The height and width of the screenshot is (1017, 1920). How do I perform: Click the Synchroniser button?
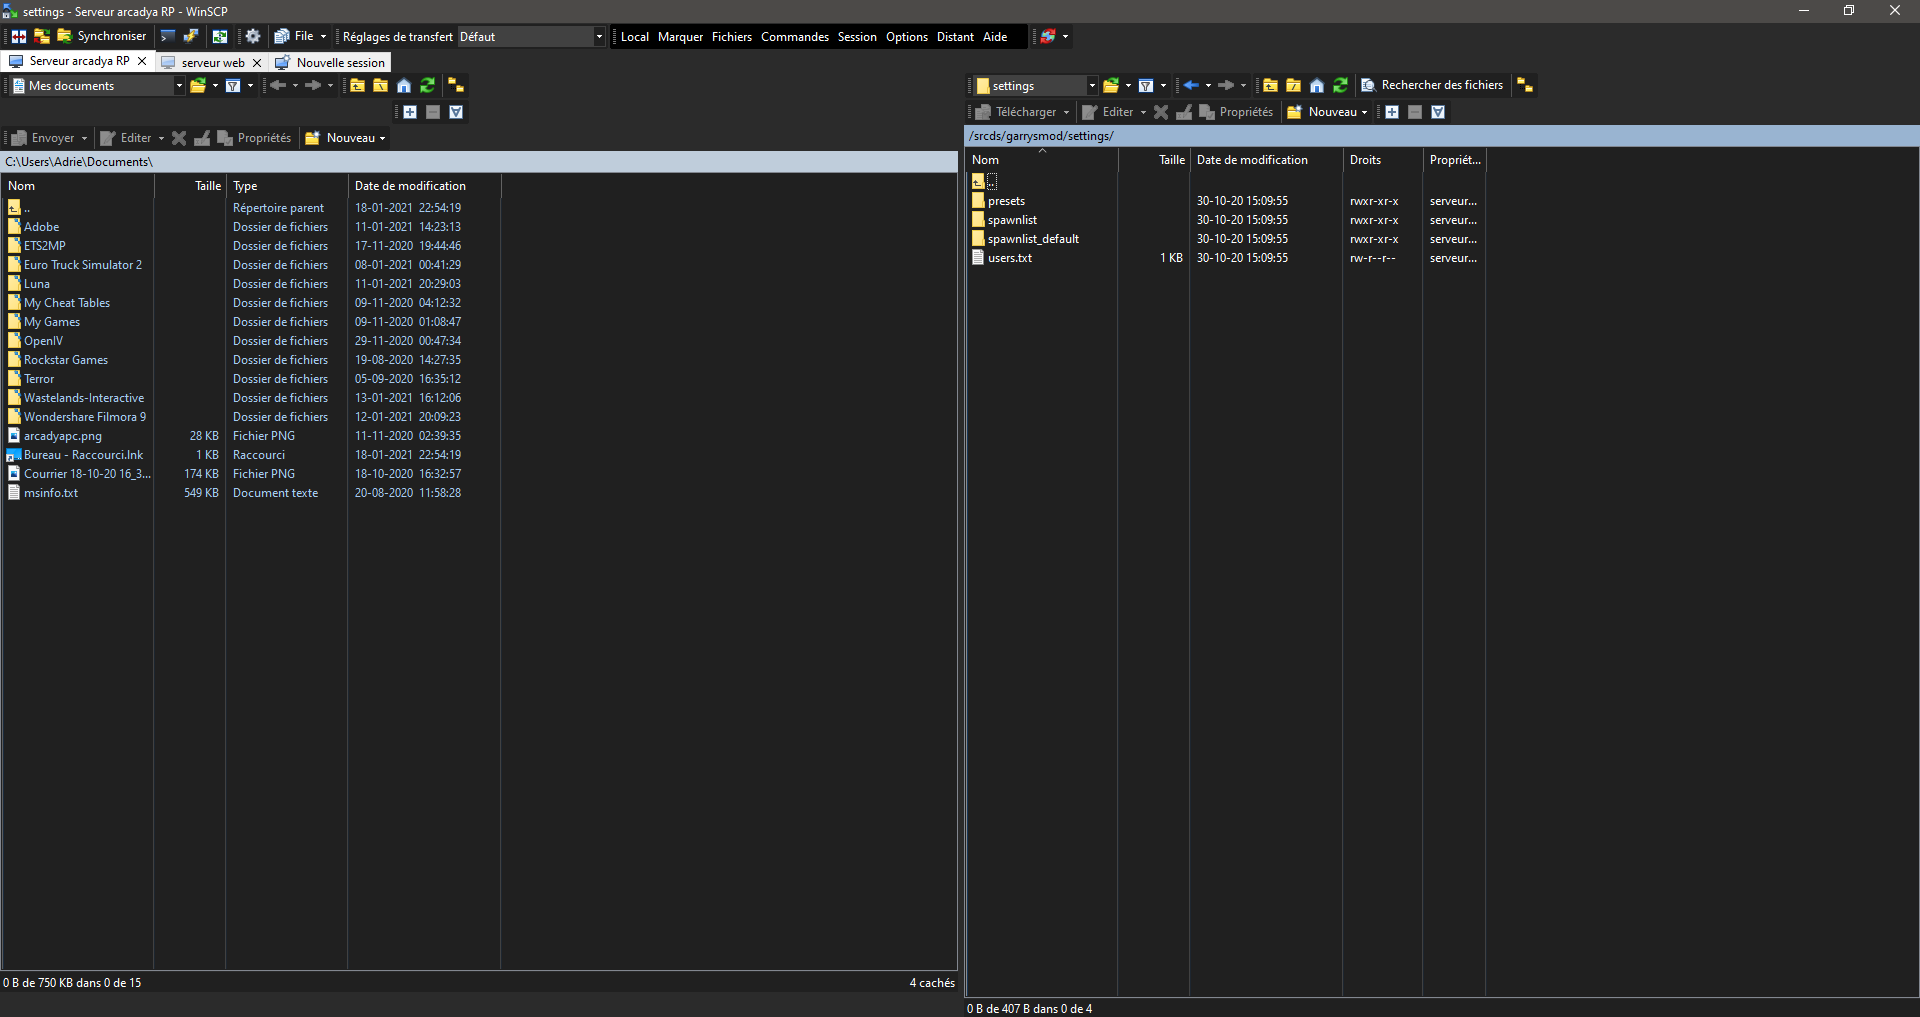(102, 36)
